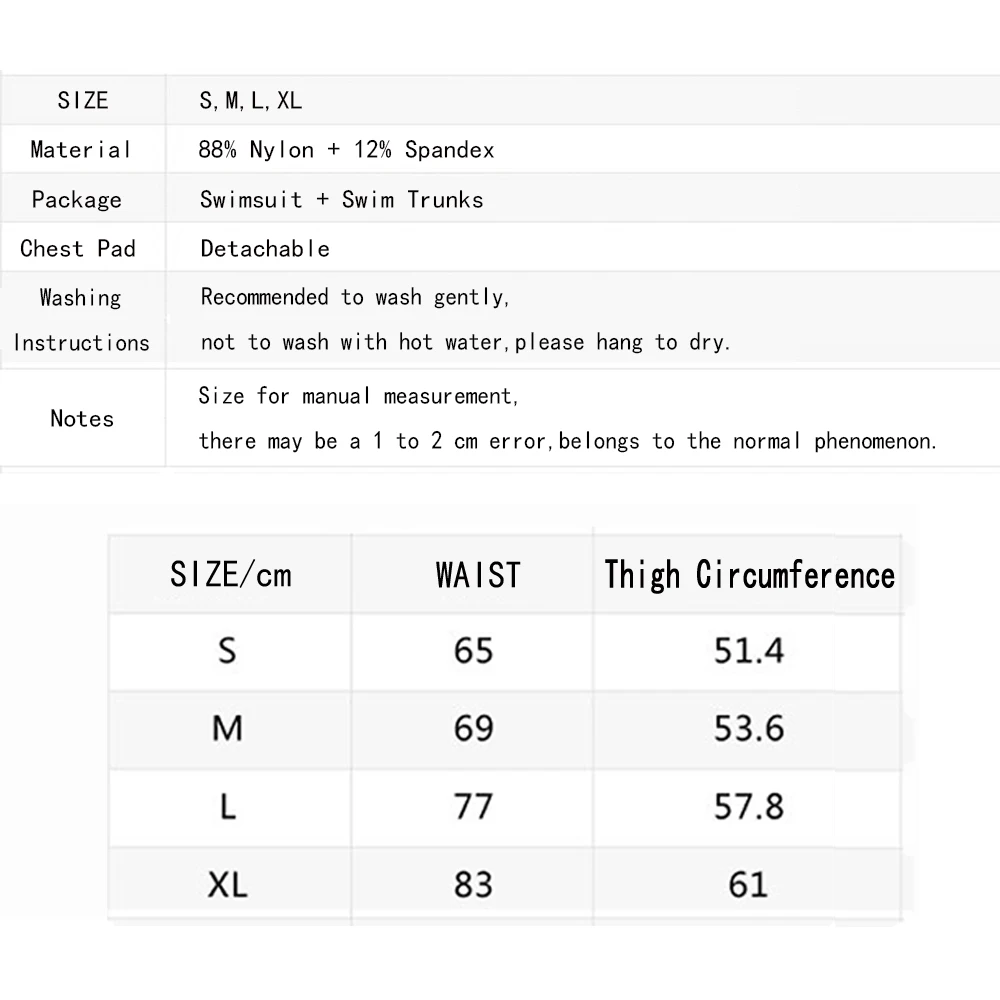Screen dimensions: 1000x1000
Task: Select 'Swimsuit + Swim Trunks' text
Action: [x=342, y=200]
